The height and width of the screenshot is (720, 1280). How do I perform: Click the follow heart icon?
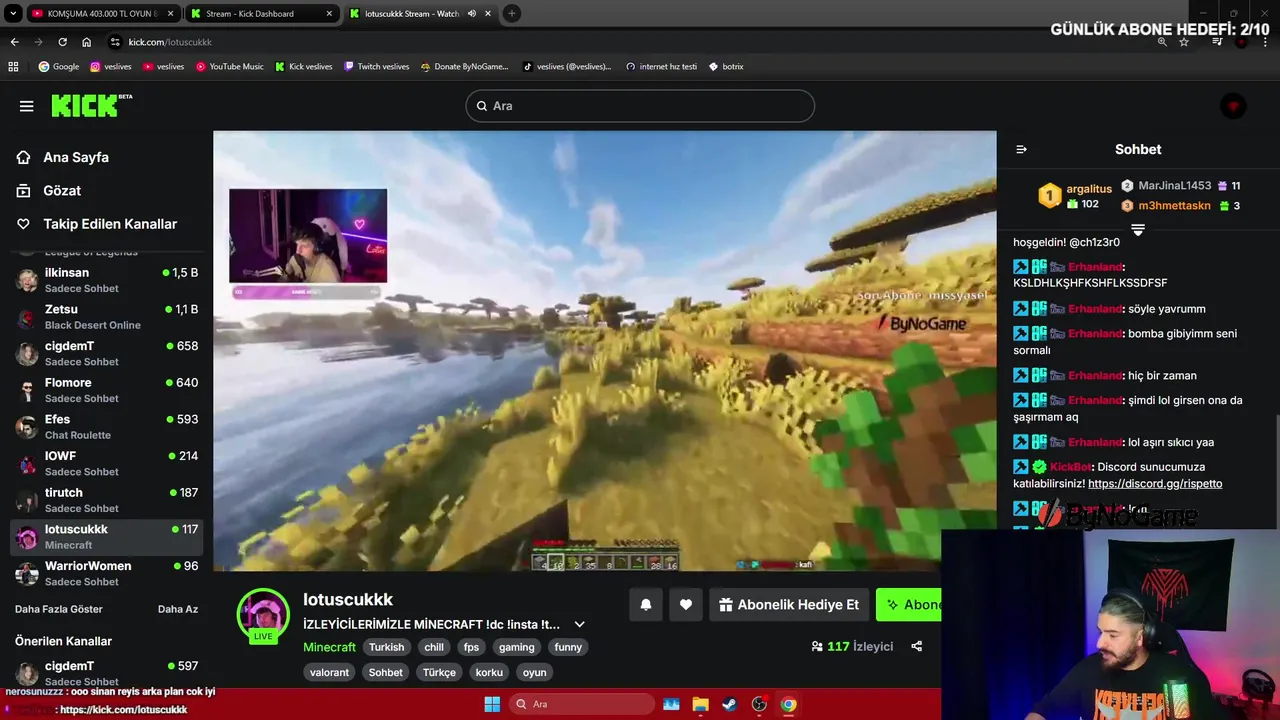pyautogui.click(x=686, y=605)
